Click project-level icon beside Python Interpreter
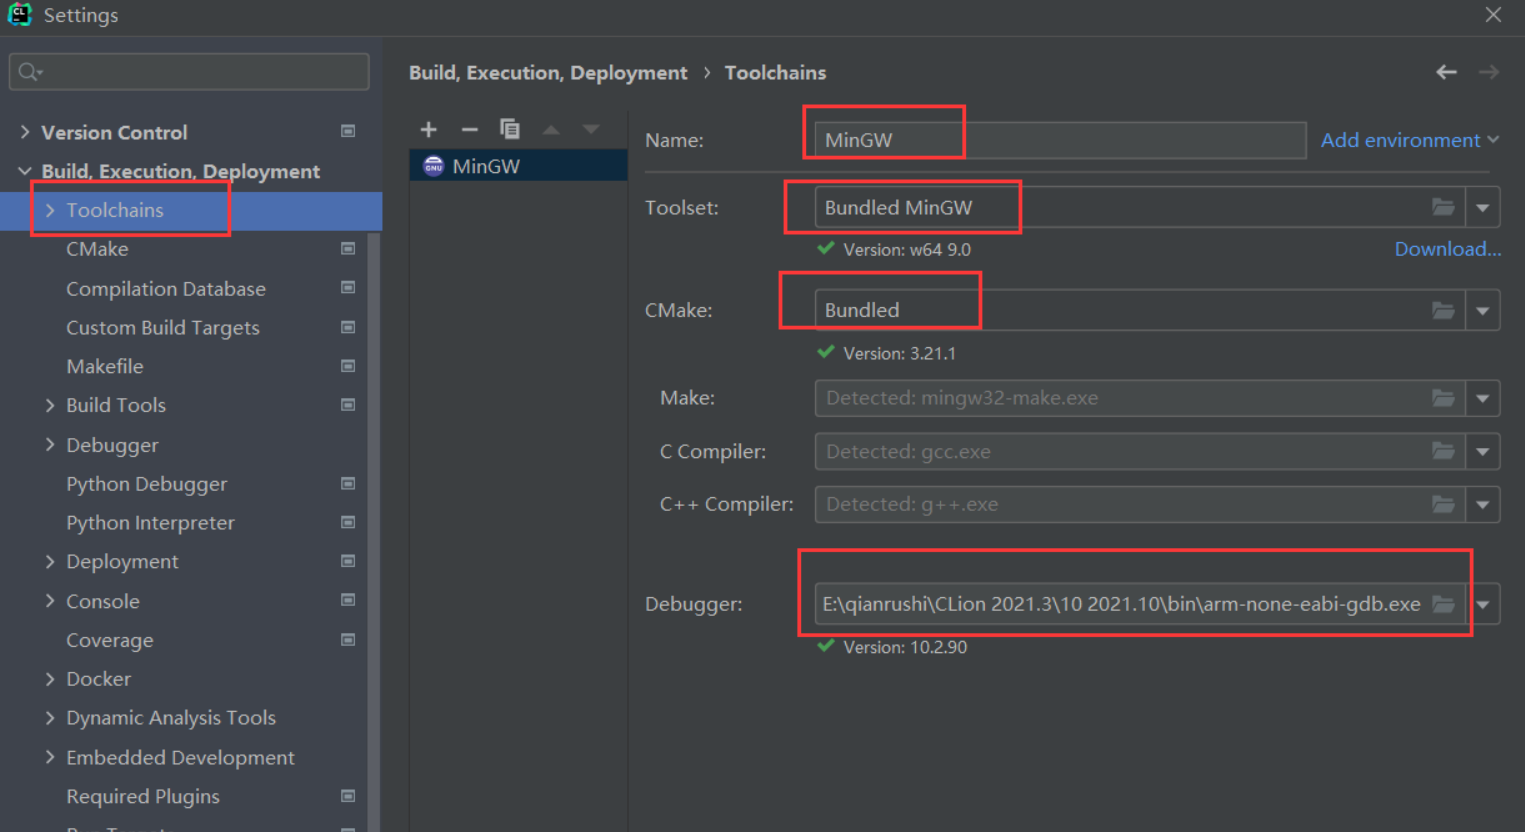Screen dimensions: 1525x832 pos(348,522)
